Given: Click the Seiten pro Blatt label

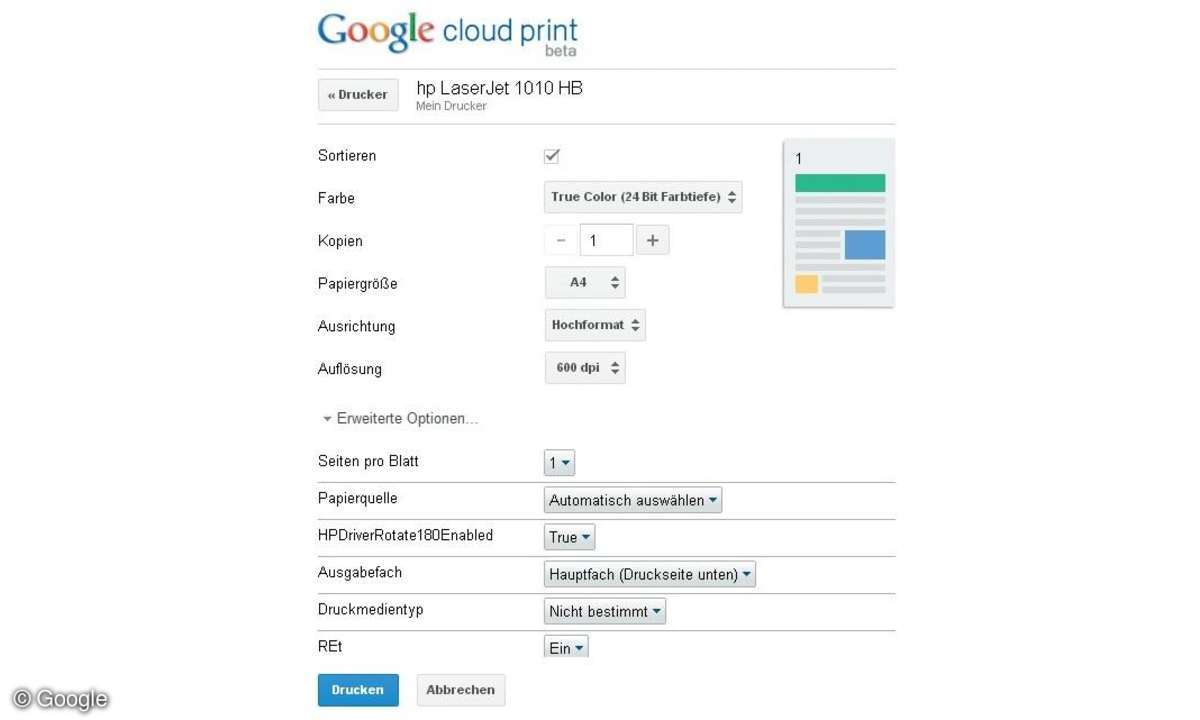Looking at the screenshot, I should click(x=368, y=461).
